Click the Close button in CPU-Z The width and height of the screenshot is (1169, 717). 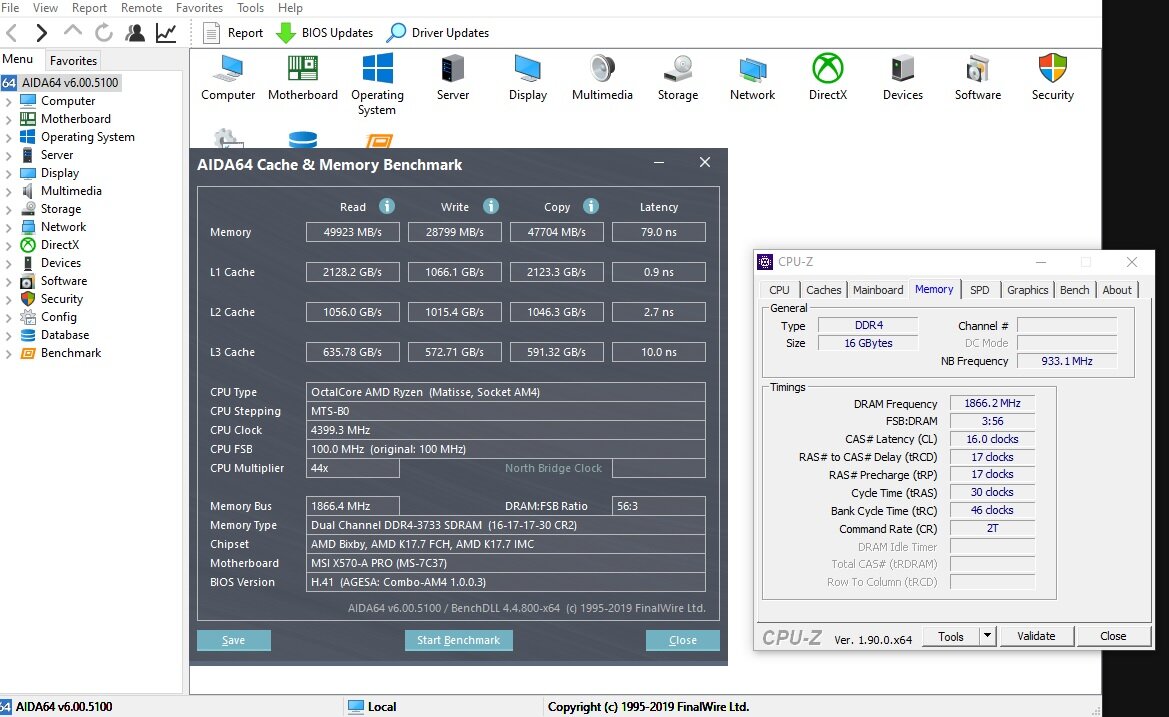[1113, 636]
